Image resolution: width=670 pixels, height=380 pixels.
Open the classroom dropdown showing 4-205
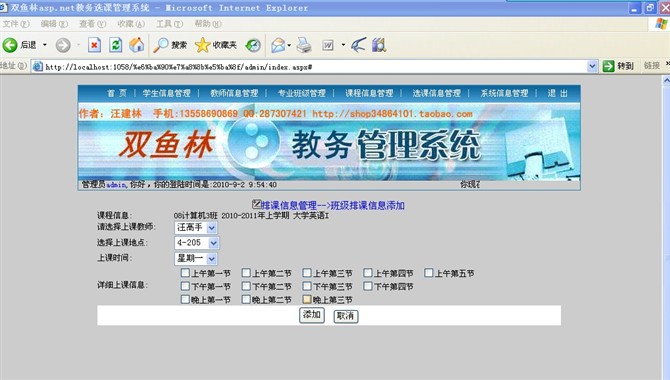pos(197,243)
